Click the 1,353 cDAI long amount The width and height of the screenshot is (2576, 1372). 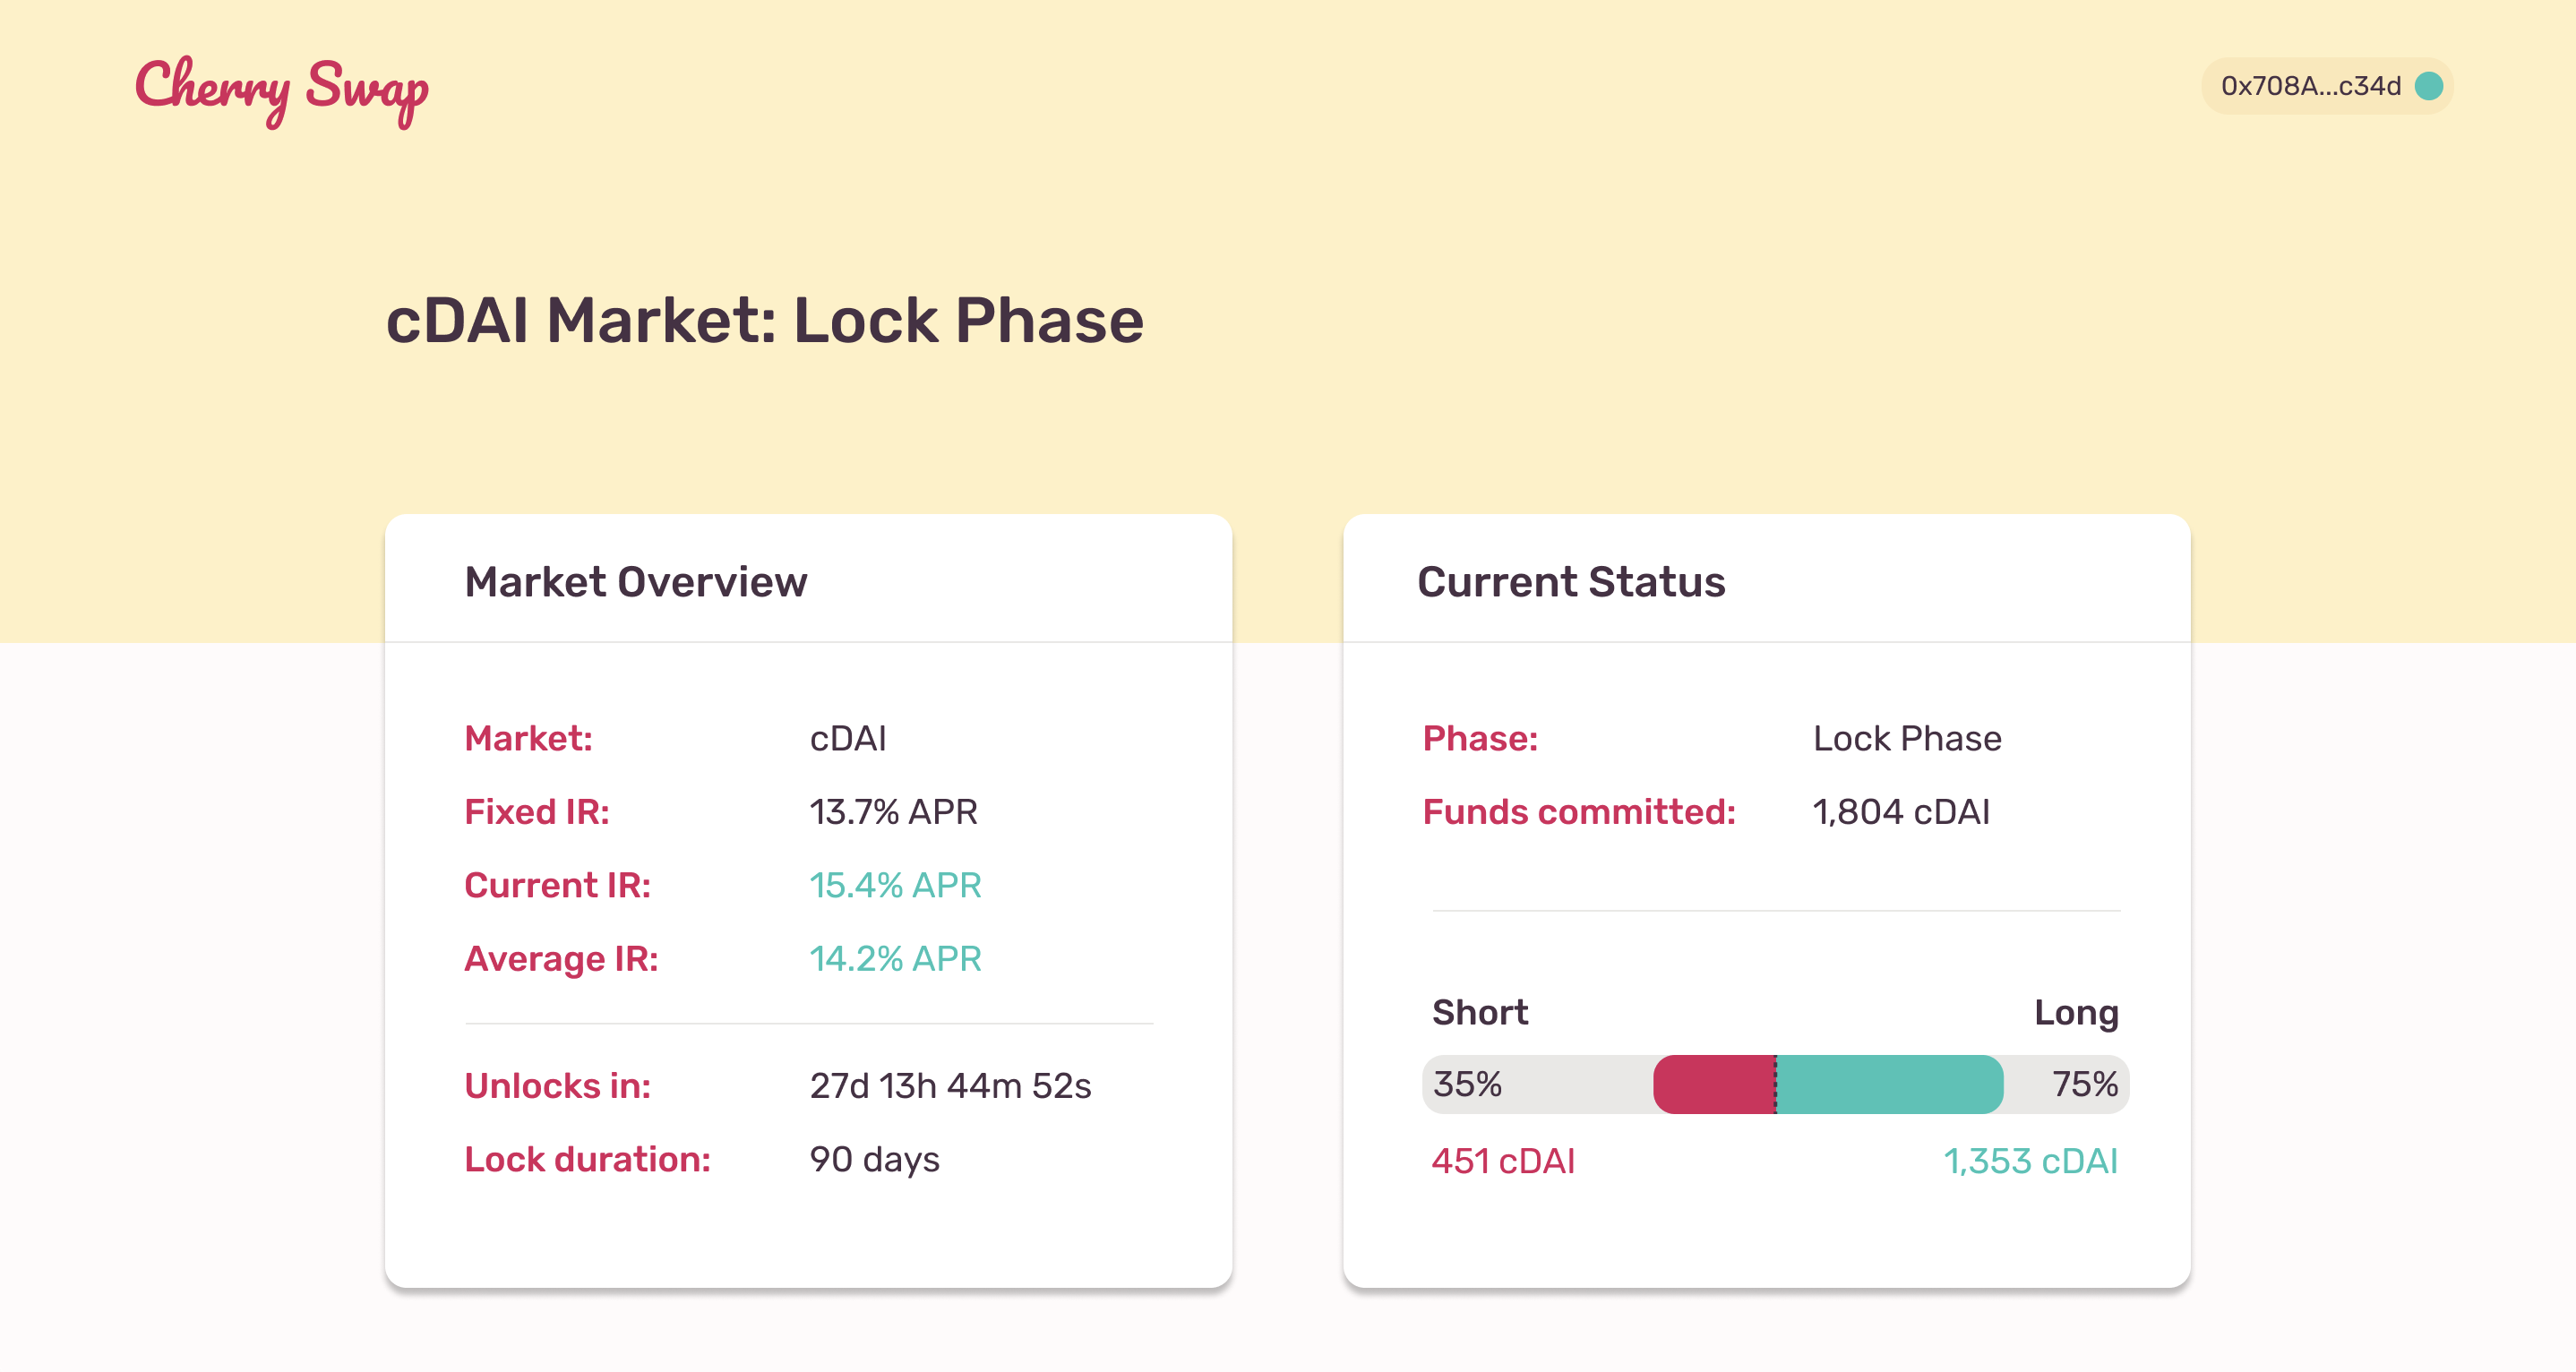[2030, 1161]
